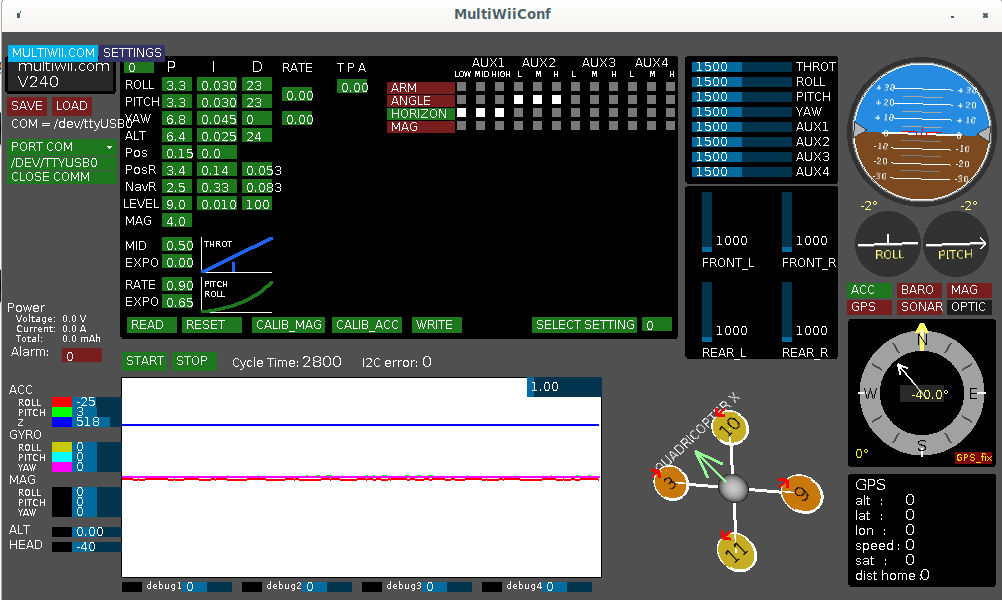The image size is (1002, 600).
Task: Enable ARM on AUX1 LOW
Action: pyautogui.click(x=462, y=87)
